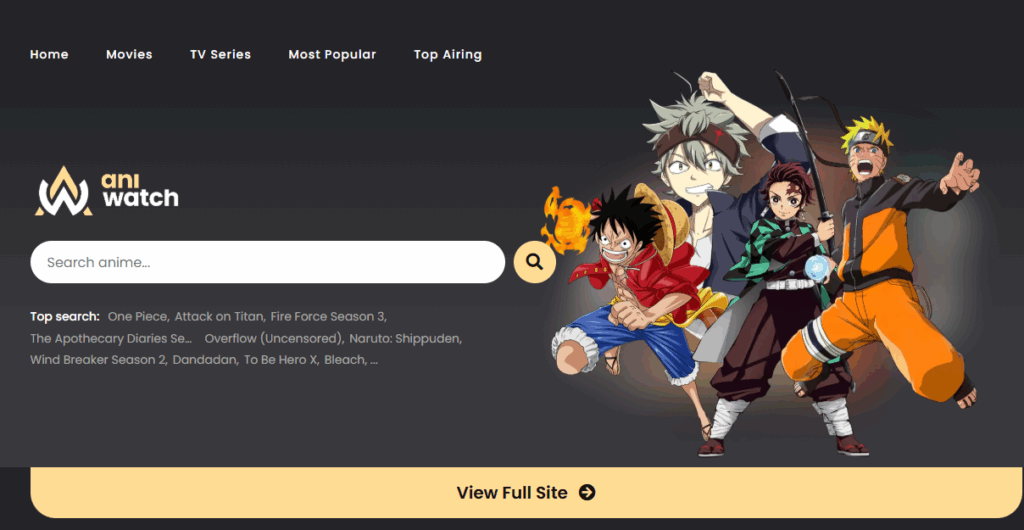Open the Fire Force Season 3 link

[x=328, y=317]
